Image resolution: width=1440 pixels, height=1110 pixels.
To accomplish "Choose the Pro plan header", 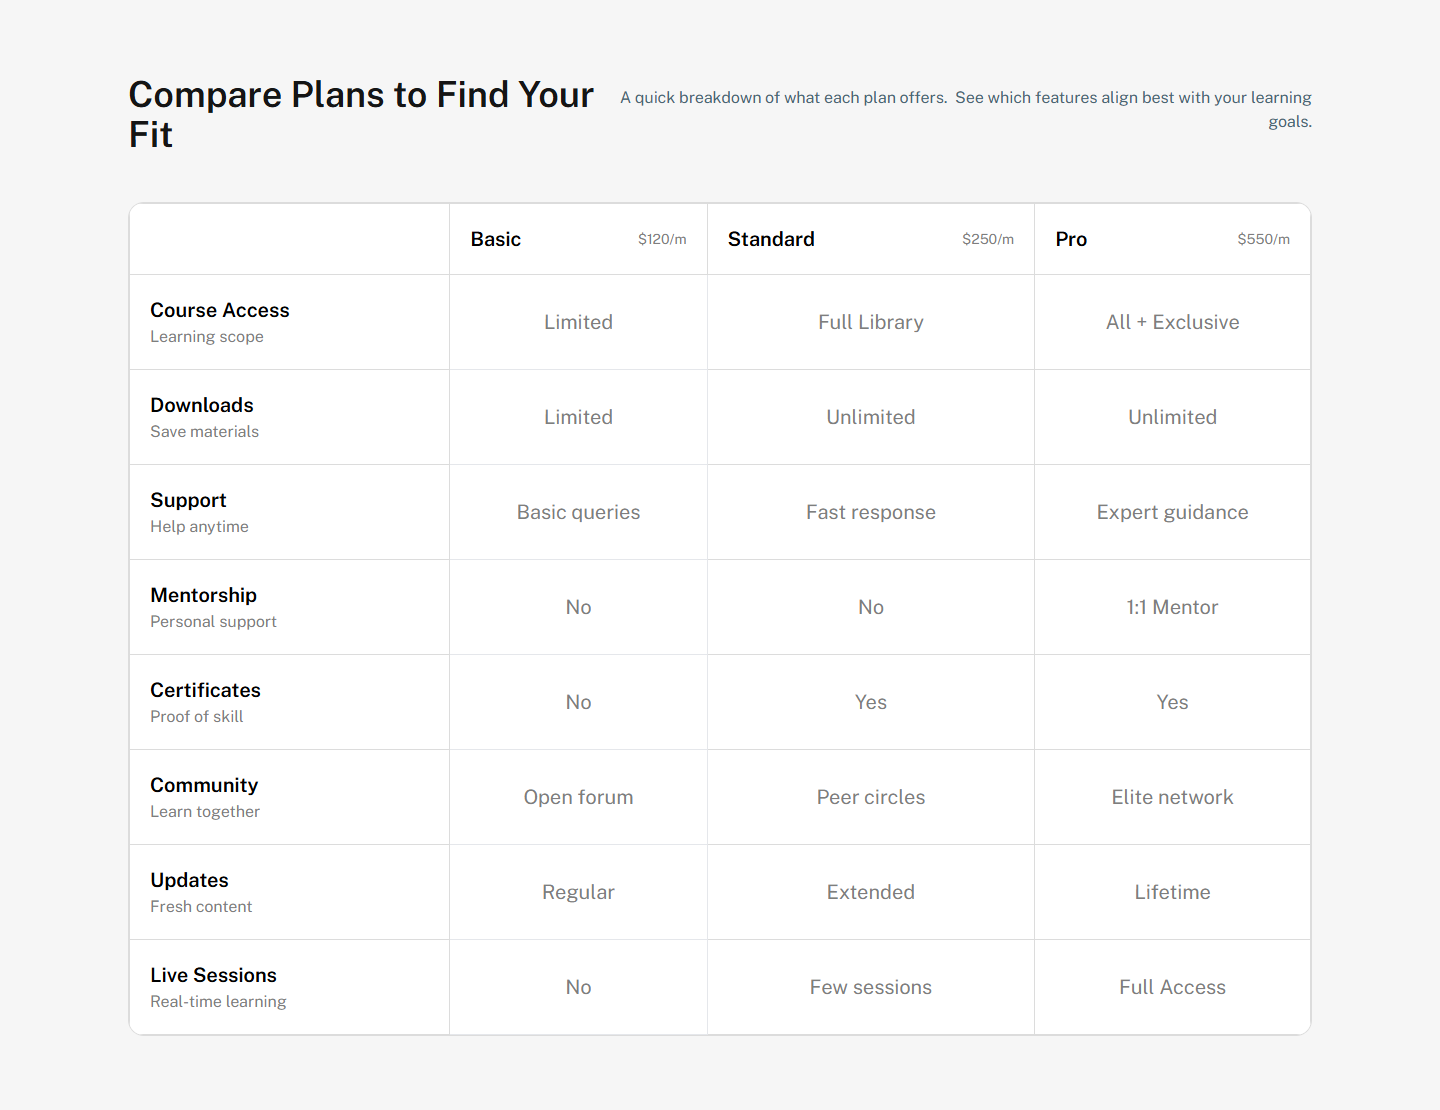I will pos(1071,239).
